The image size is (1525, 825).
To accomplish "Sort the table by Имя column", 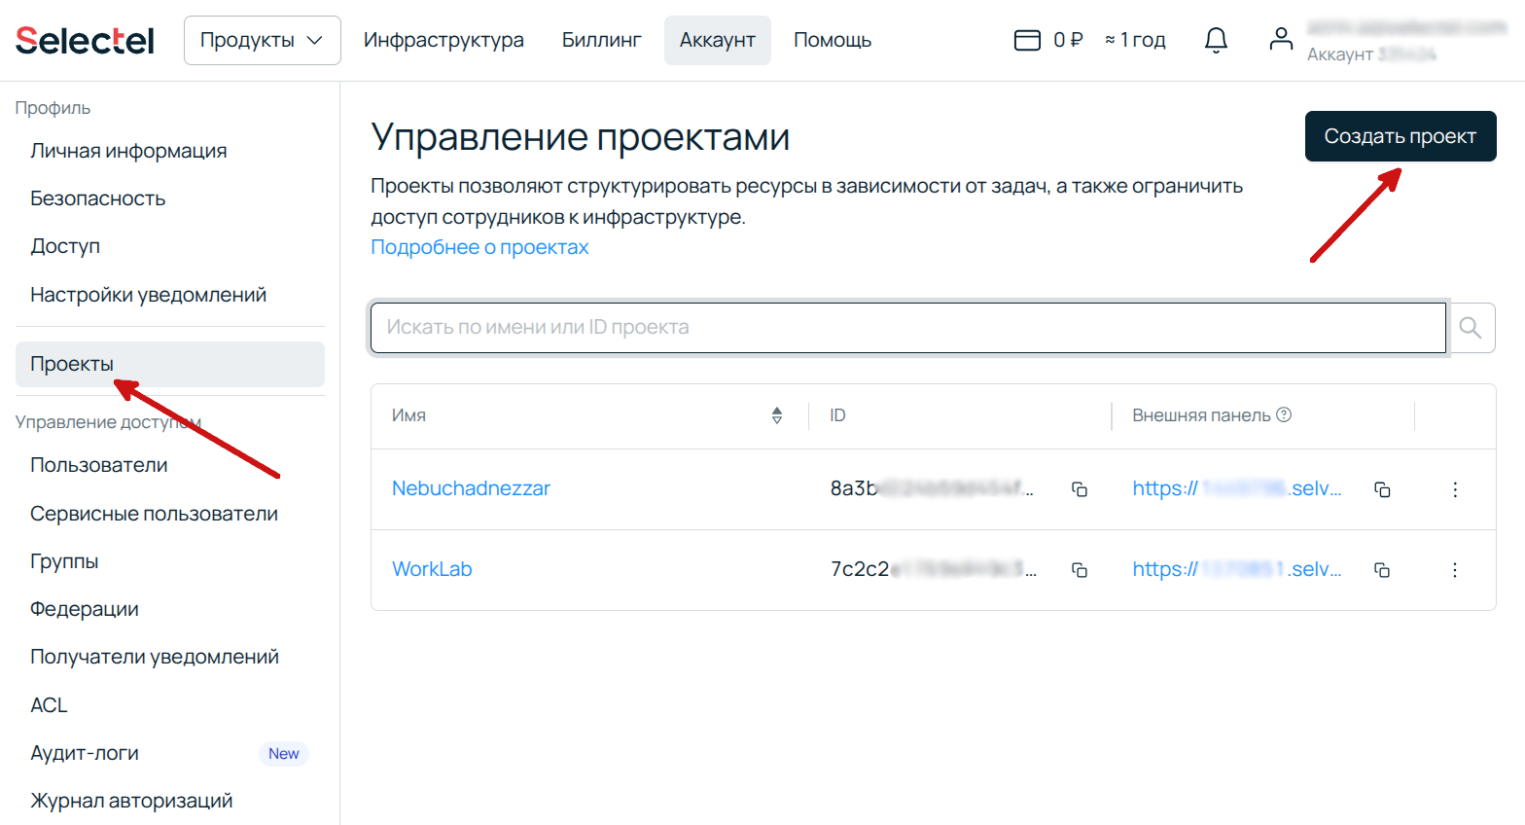I will 777,416.
